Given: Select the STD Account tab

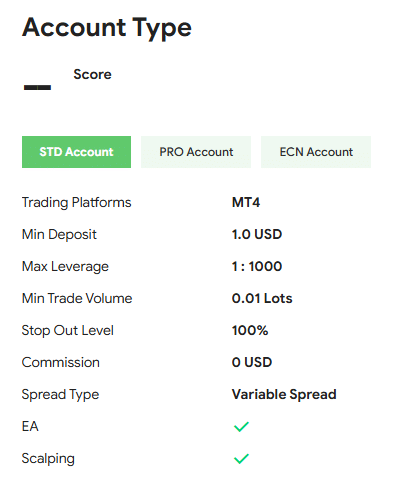Looking at the screenshot, I should click(x=76, y=152).
